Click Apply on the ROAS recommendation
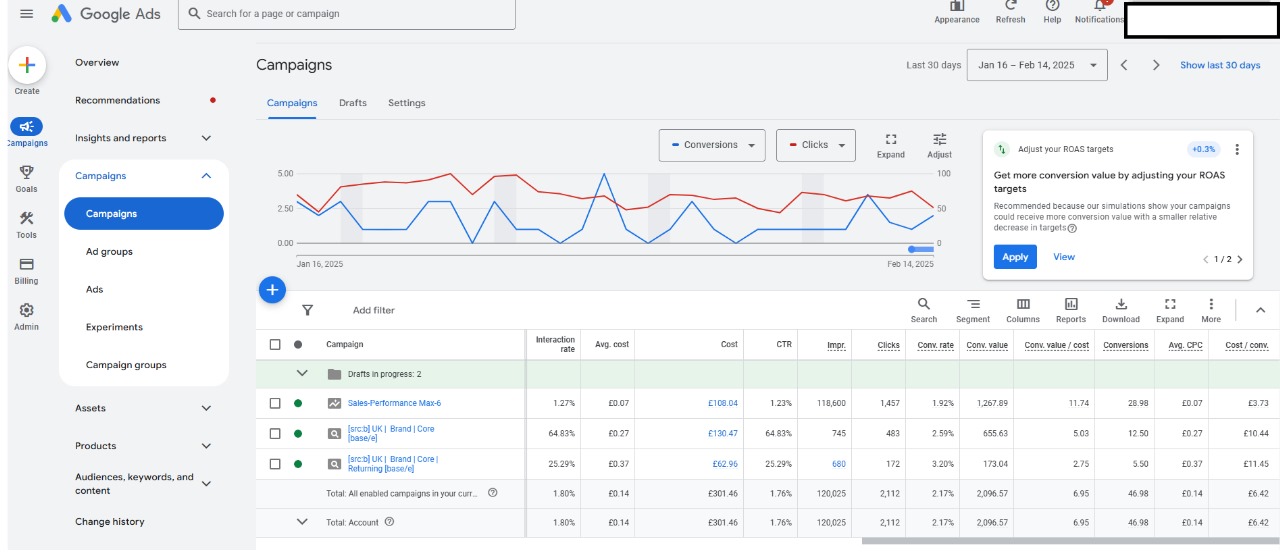This screenshot has width=1280, height=553. [x=1015, y=257]
